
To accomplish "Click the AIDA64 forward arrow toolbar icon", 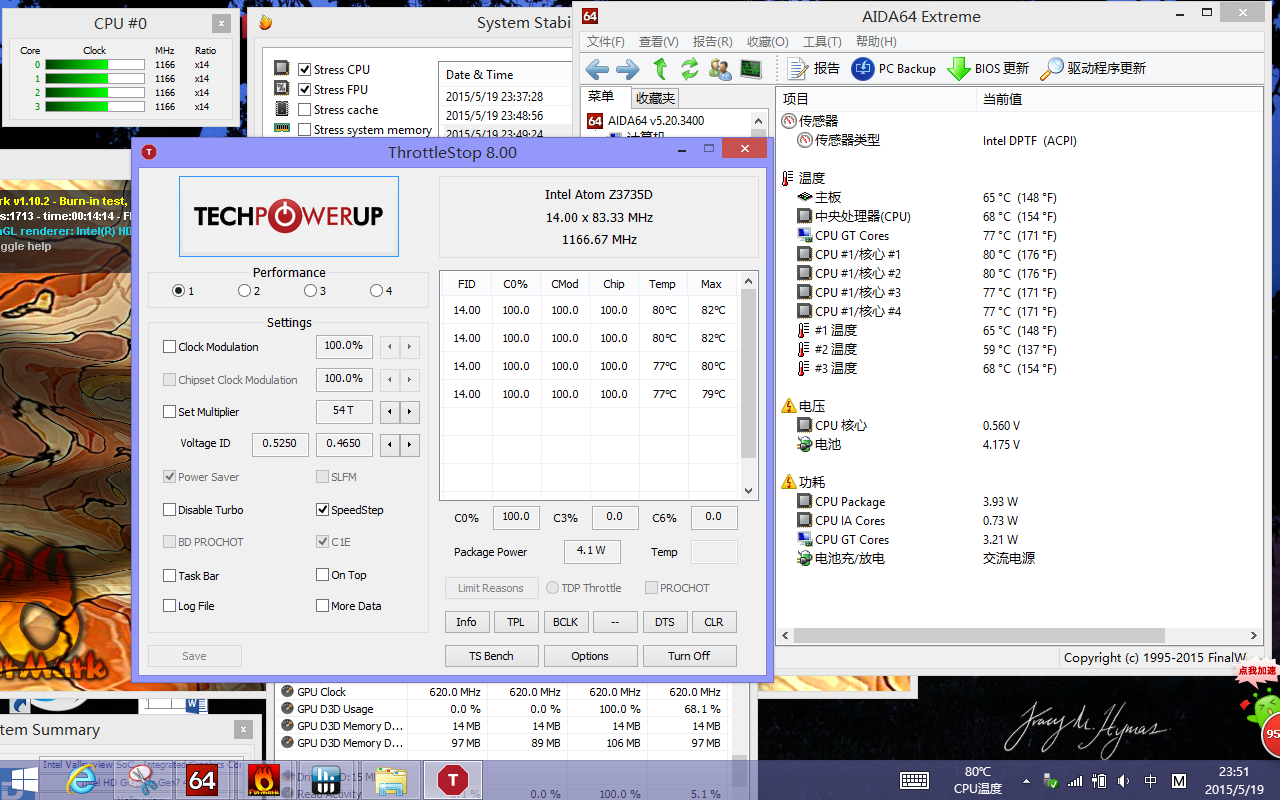I will point(628,69).
